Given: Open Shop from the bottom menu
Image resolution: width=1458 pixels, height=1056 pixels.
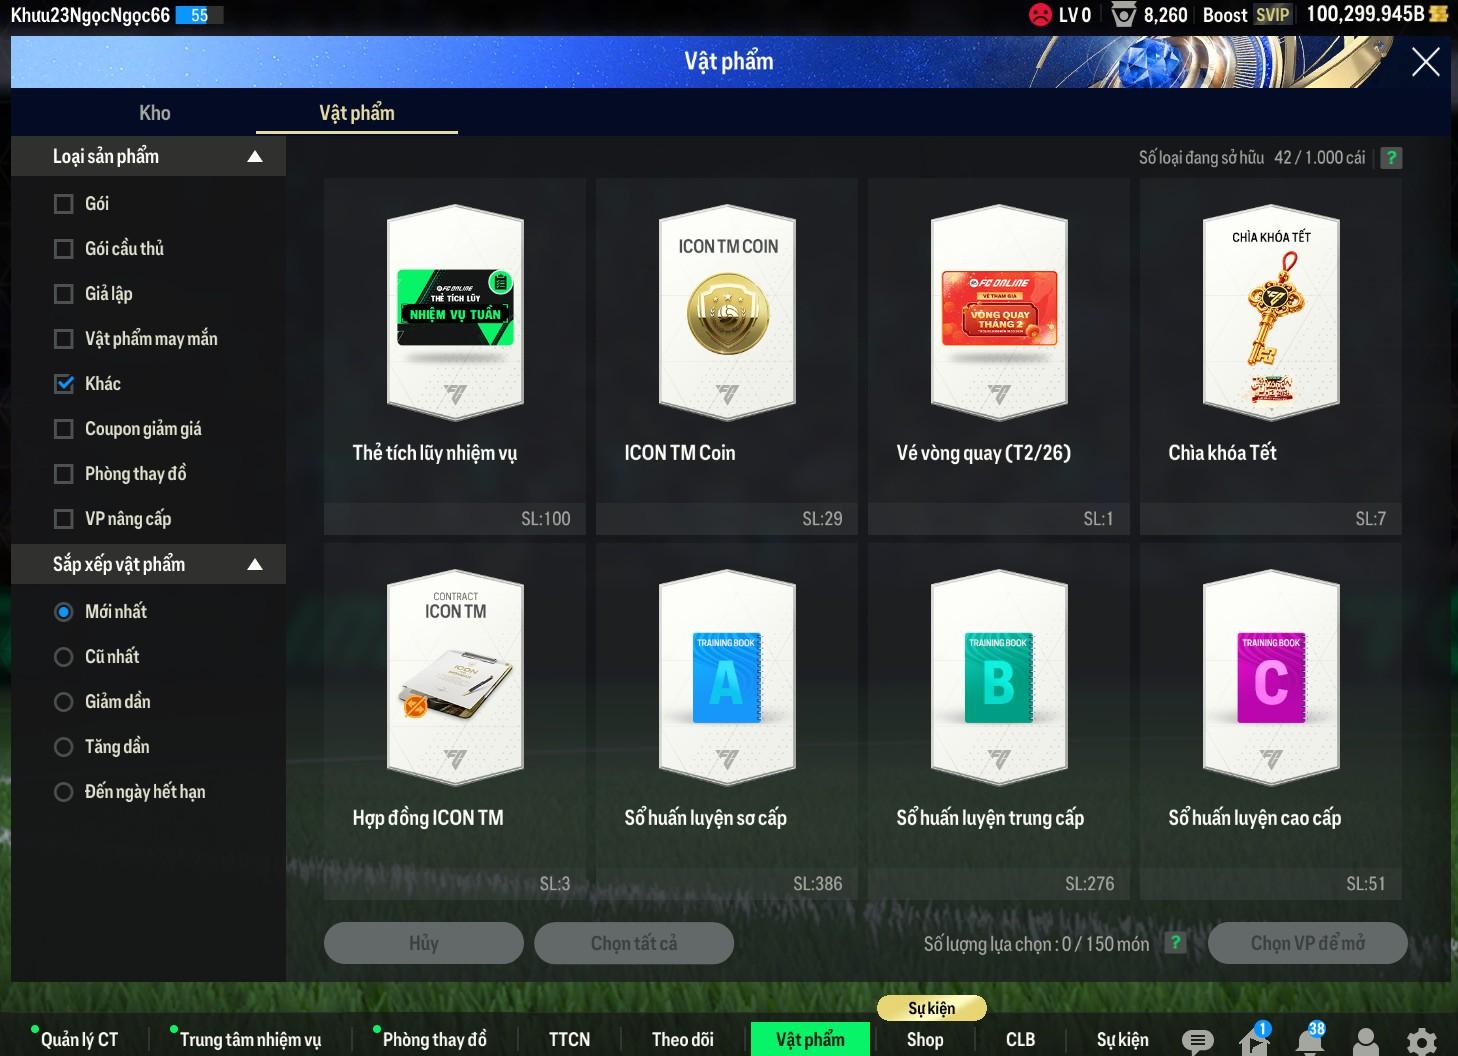Looking at the screenshot, I should click(925, 1040).
